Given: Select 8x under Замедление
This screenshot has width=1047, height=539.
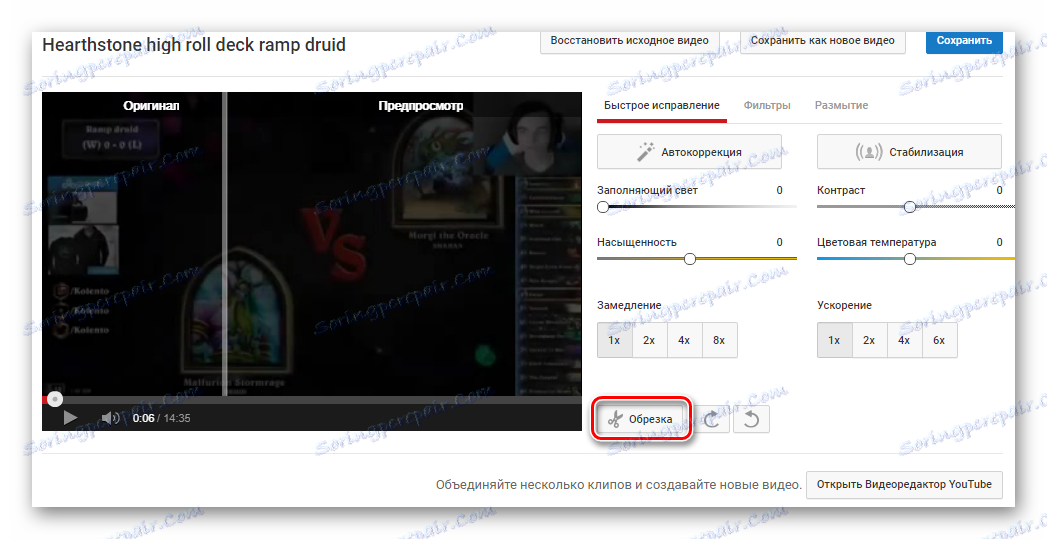Looking at the screenshot, I should point(719,340).
